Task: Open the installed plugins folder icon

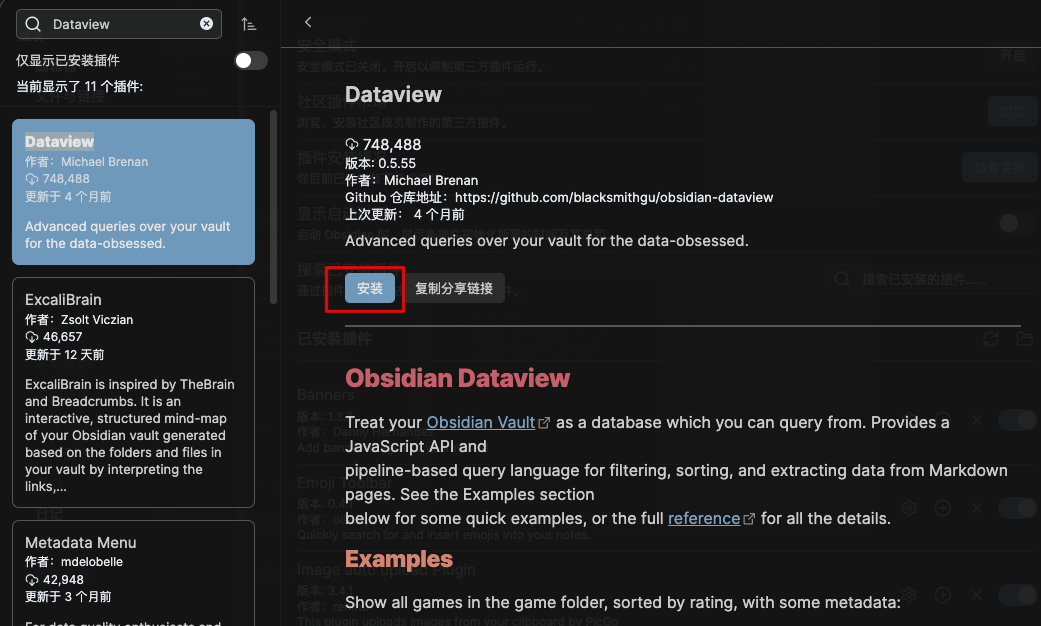Action: pyautogui.click(x=1025, y=340)
